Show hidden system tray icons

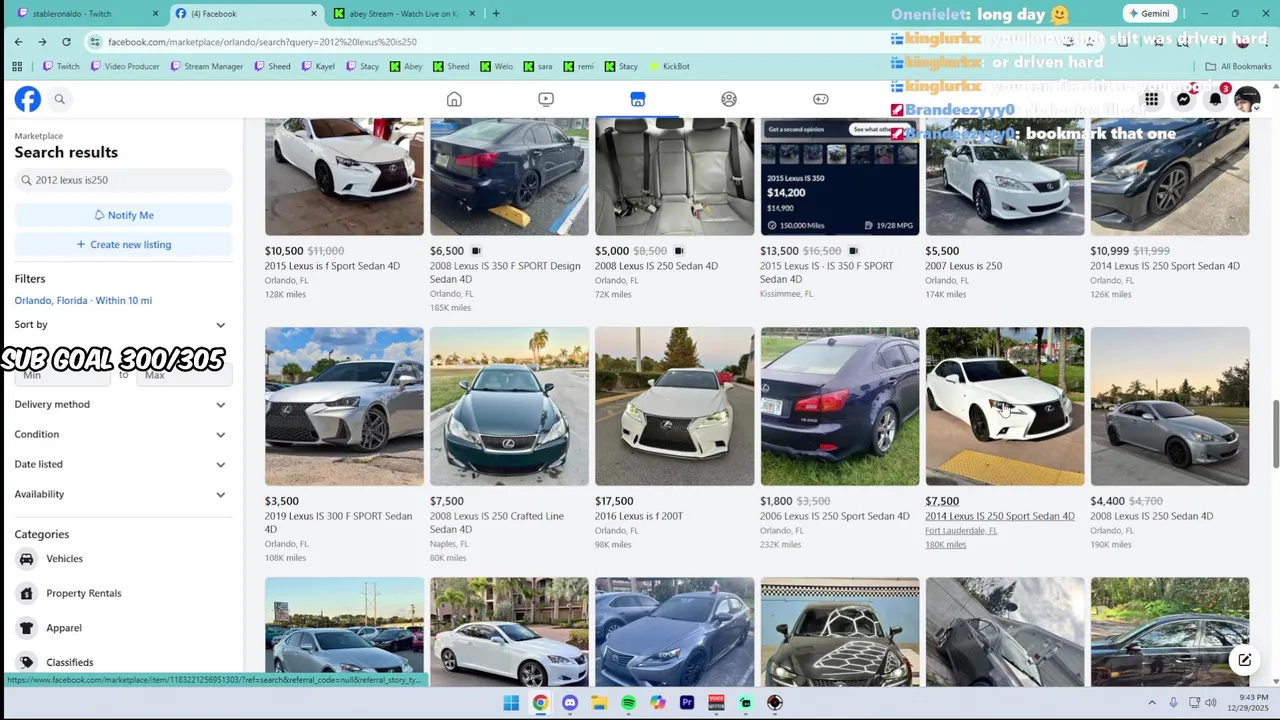[1151, 703]
